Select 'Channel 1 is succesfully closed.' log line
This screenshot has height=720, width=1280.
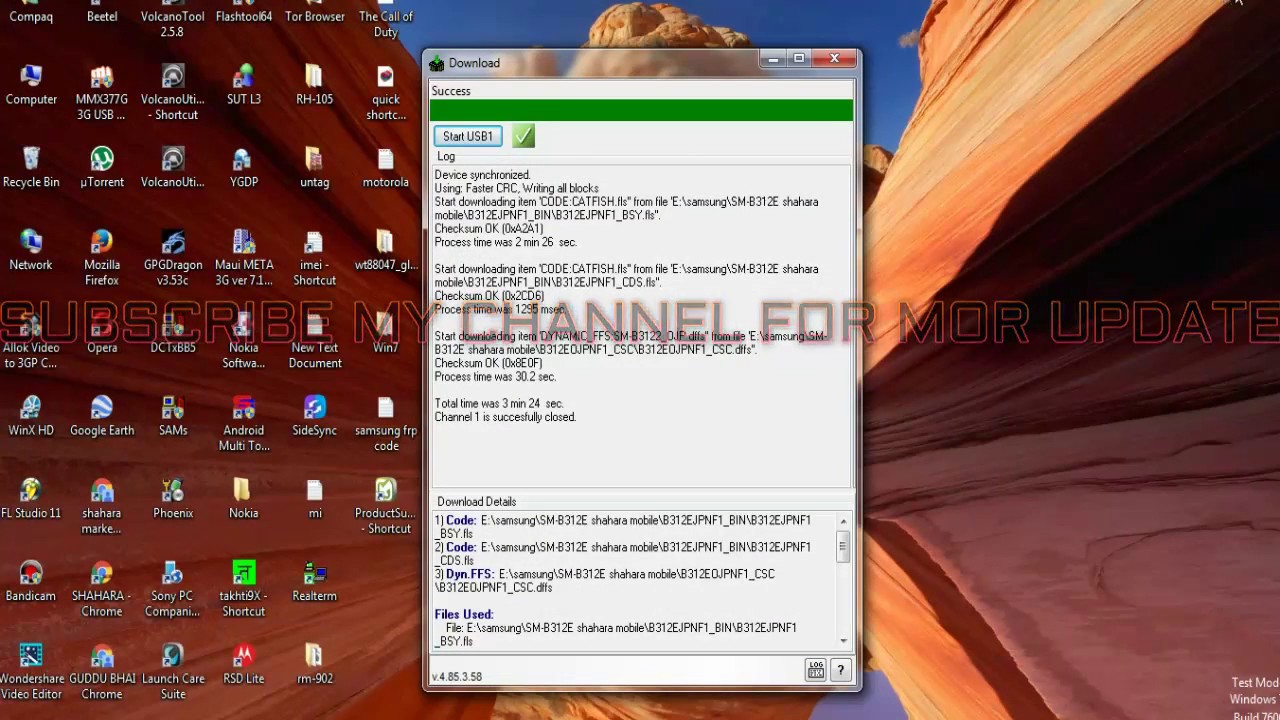505,417
